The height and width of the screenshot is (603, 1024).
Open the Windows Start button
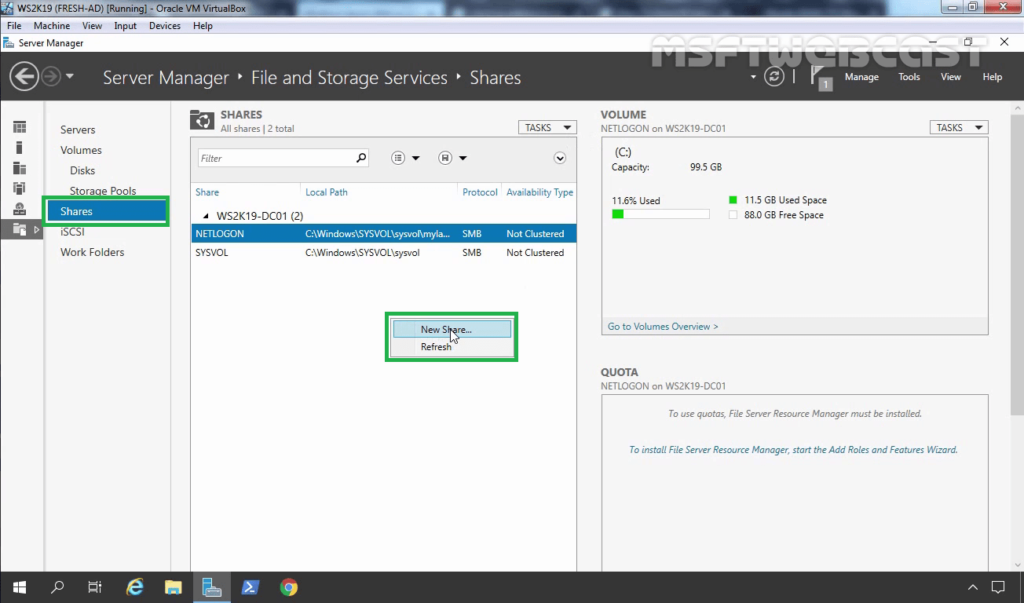click(x=19, y=587)
